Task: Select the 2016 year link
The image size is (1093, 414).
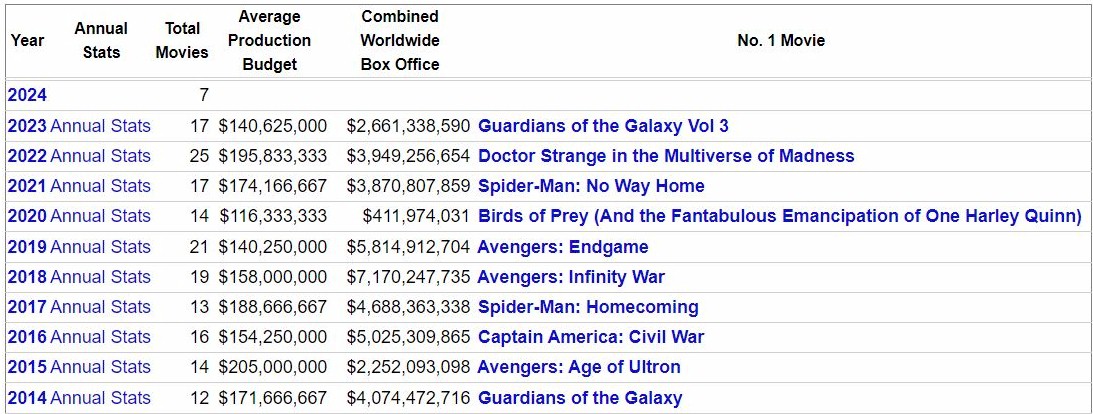Action: coord(27,337)
